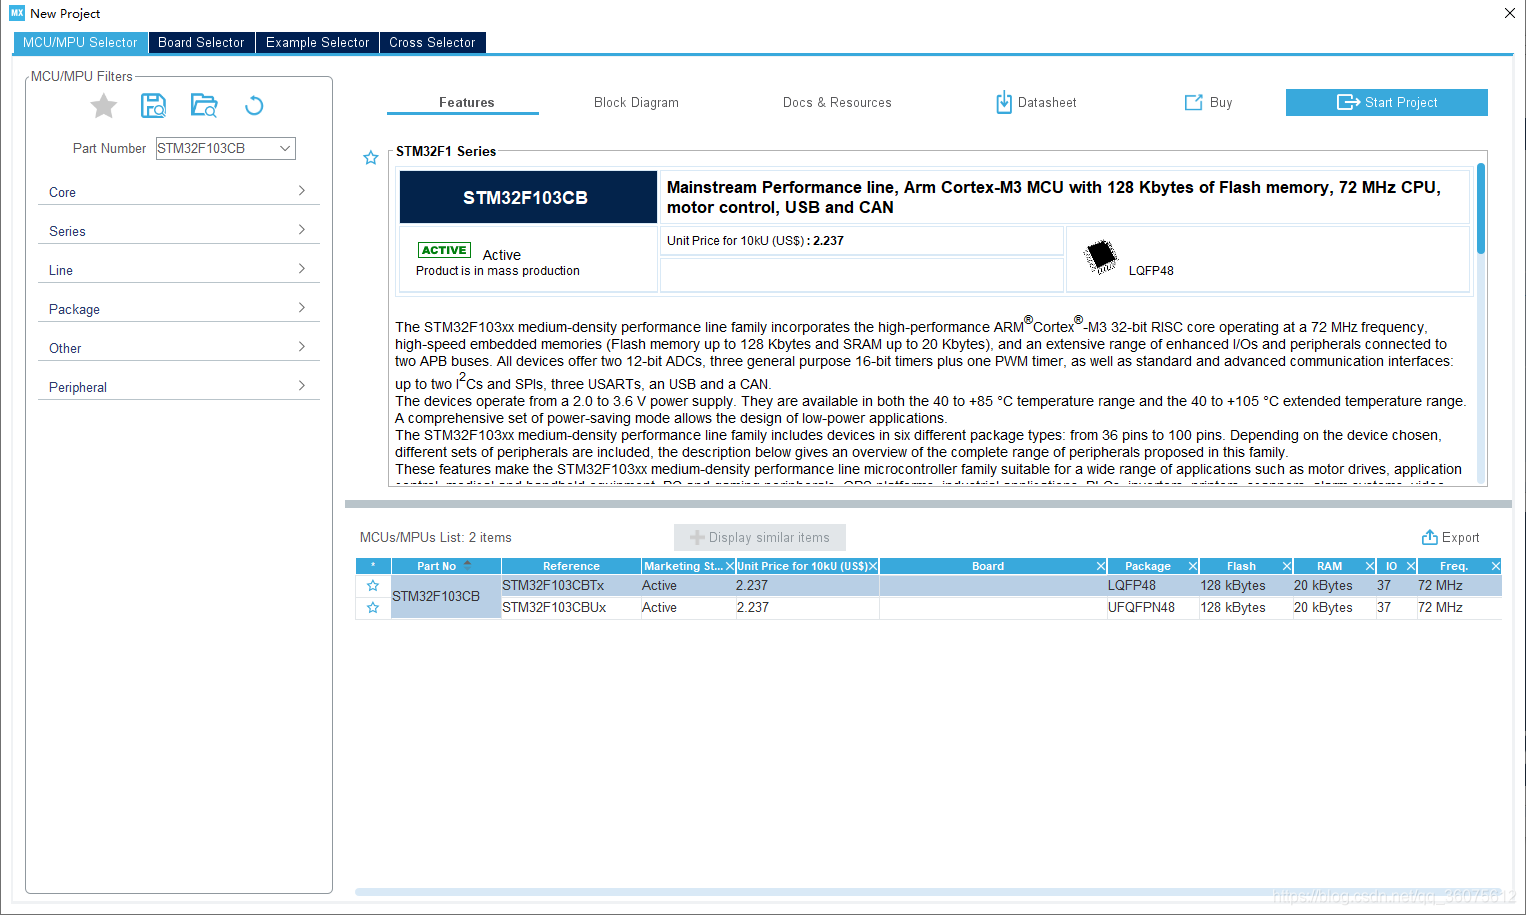Image resolution: width=1526 pixels, height=915 pixels.
Task: Close the Package column
Action: 1193,566
